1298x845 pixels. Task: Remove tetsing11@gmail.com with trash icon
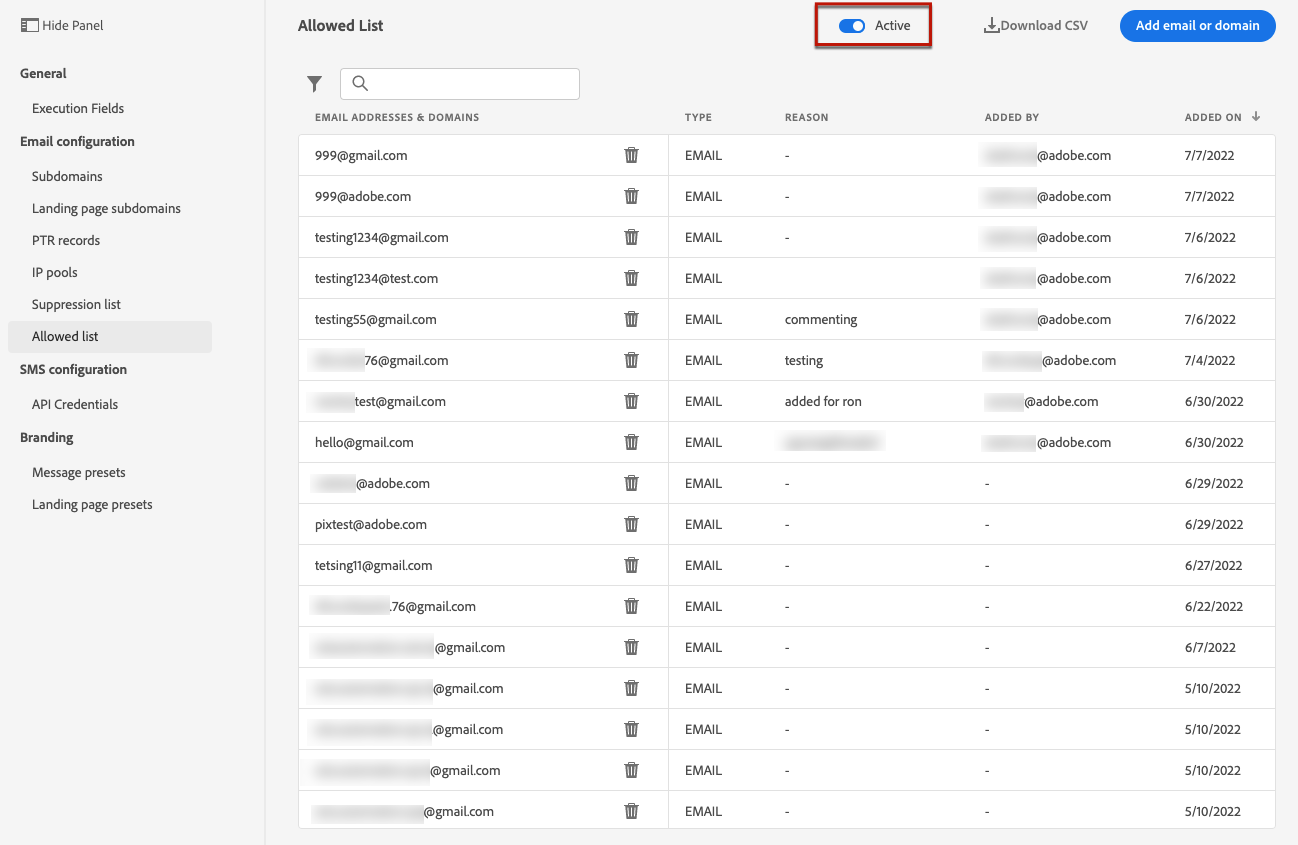pos(631,565)
